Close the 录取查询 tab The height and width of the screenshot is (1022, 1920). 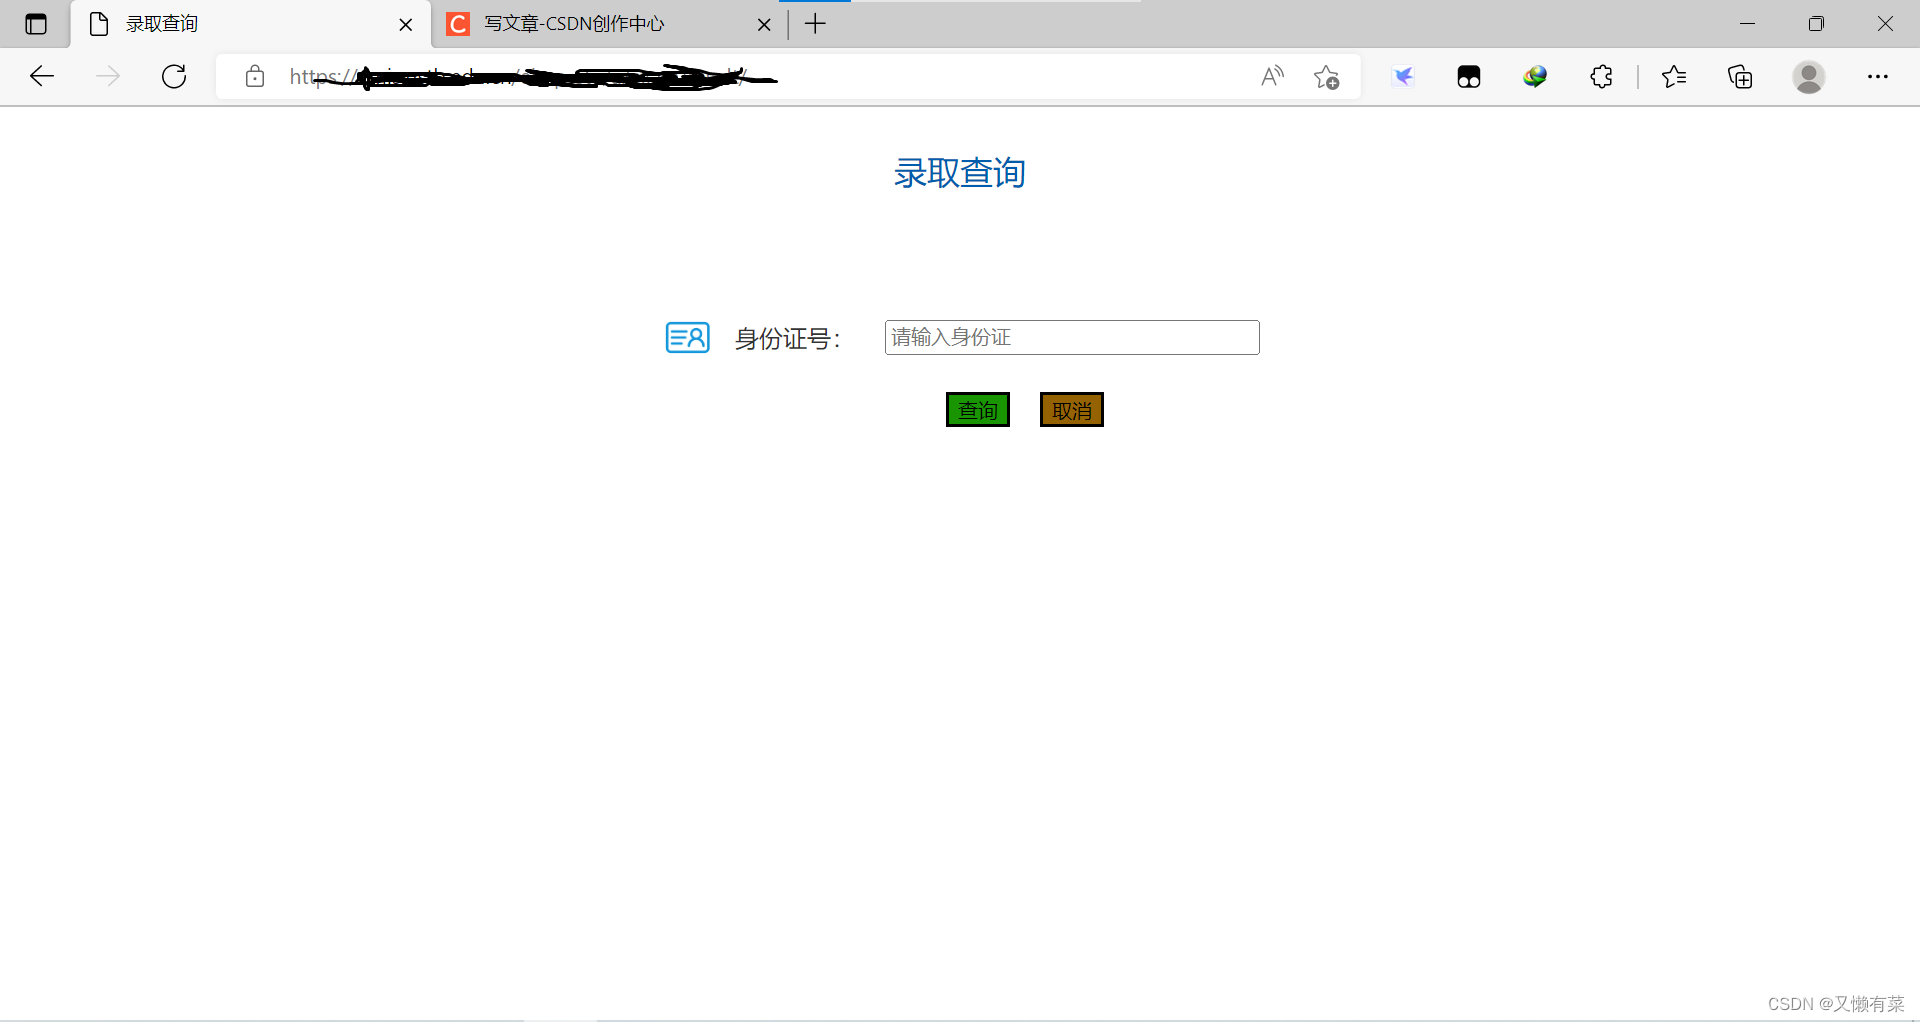click(x=406, y=25)
